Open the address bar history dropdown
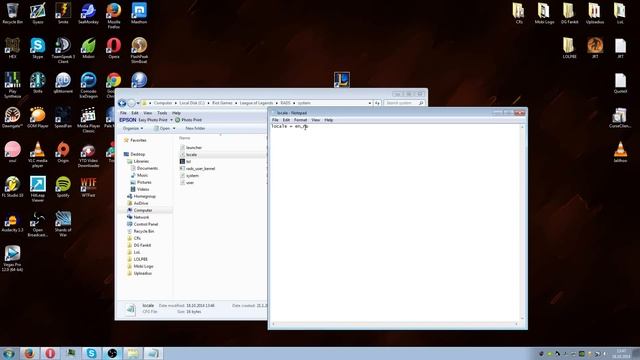This screenshot has width=640, height=360. click(369, 103)
